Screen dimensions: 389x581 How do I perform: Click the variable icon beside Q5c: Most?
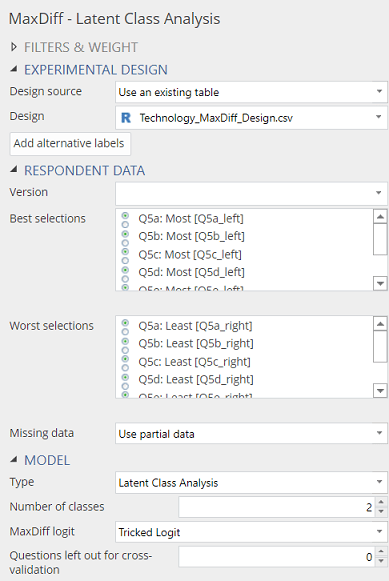125,256
